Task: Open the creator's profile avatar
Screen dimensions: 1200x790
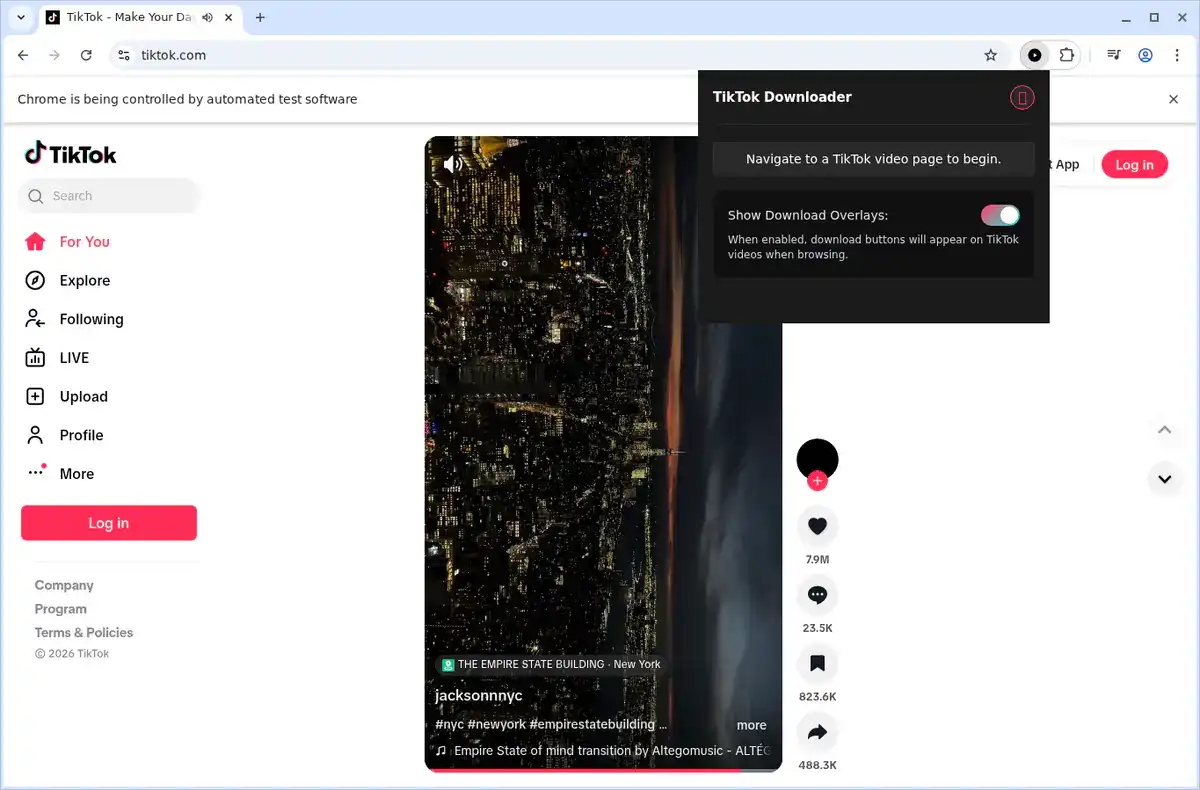Action: click(817, 459)
